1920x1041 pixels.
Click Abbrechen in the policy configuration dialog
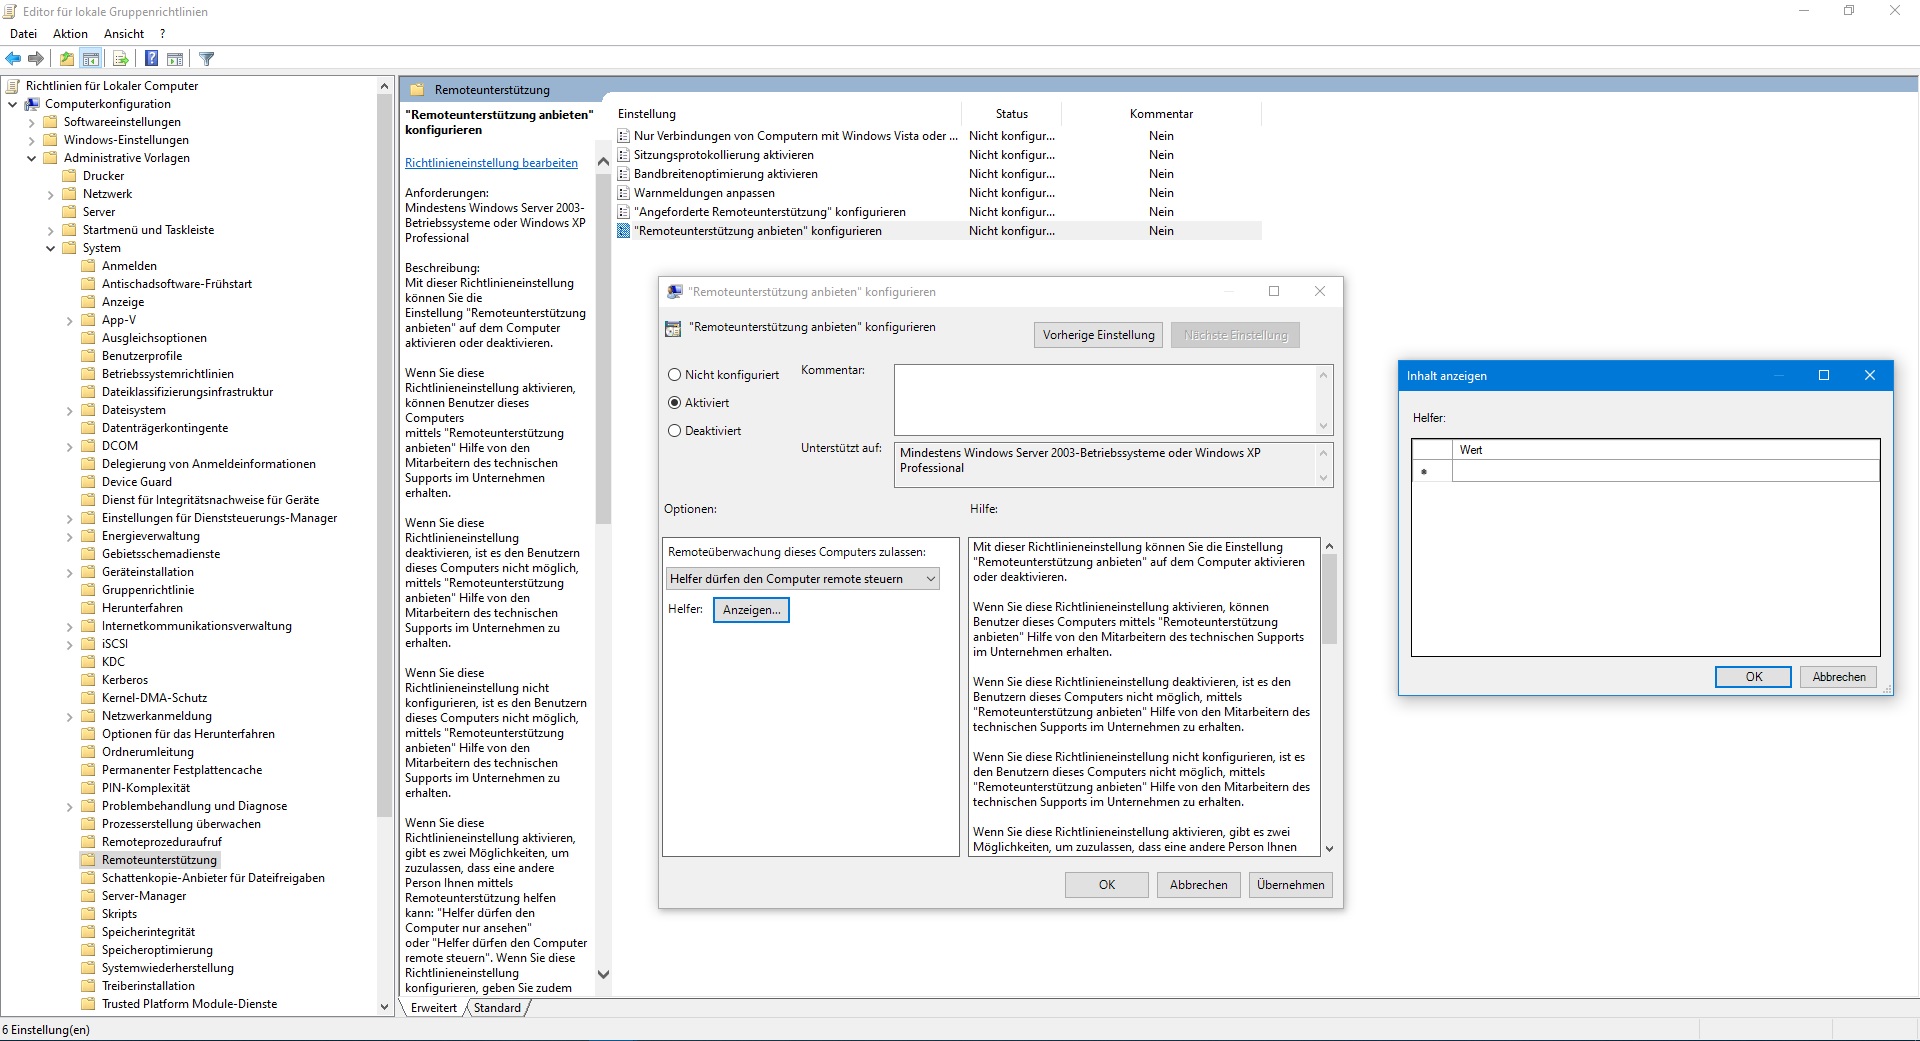click(x=1198, y=885)
